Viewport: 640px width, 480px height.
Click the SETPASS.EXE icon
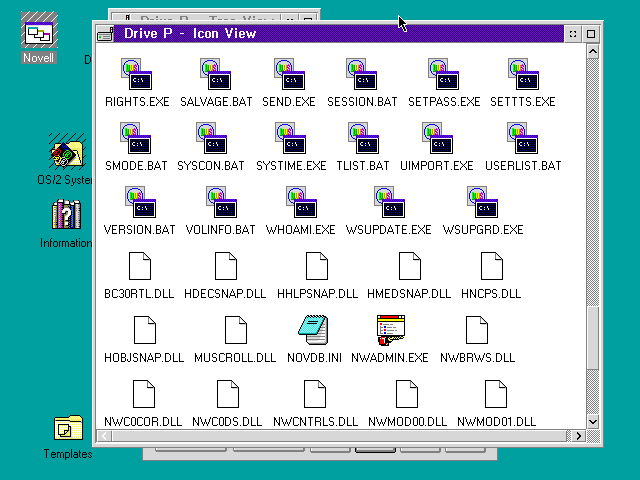point(444,74)
